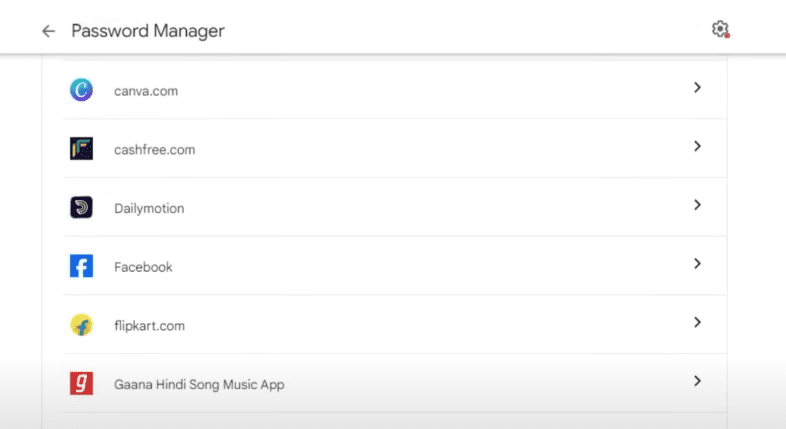Open flipkart.com saved password

149,326
